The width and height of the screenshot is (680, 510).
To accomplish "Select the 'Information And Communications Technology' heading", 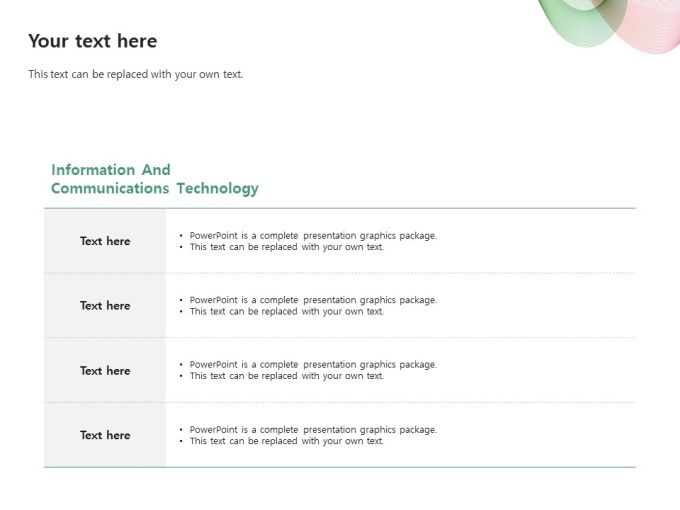I will click(x=155, y=179).
